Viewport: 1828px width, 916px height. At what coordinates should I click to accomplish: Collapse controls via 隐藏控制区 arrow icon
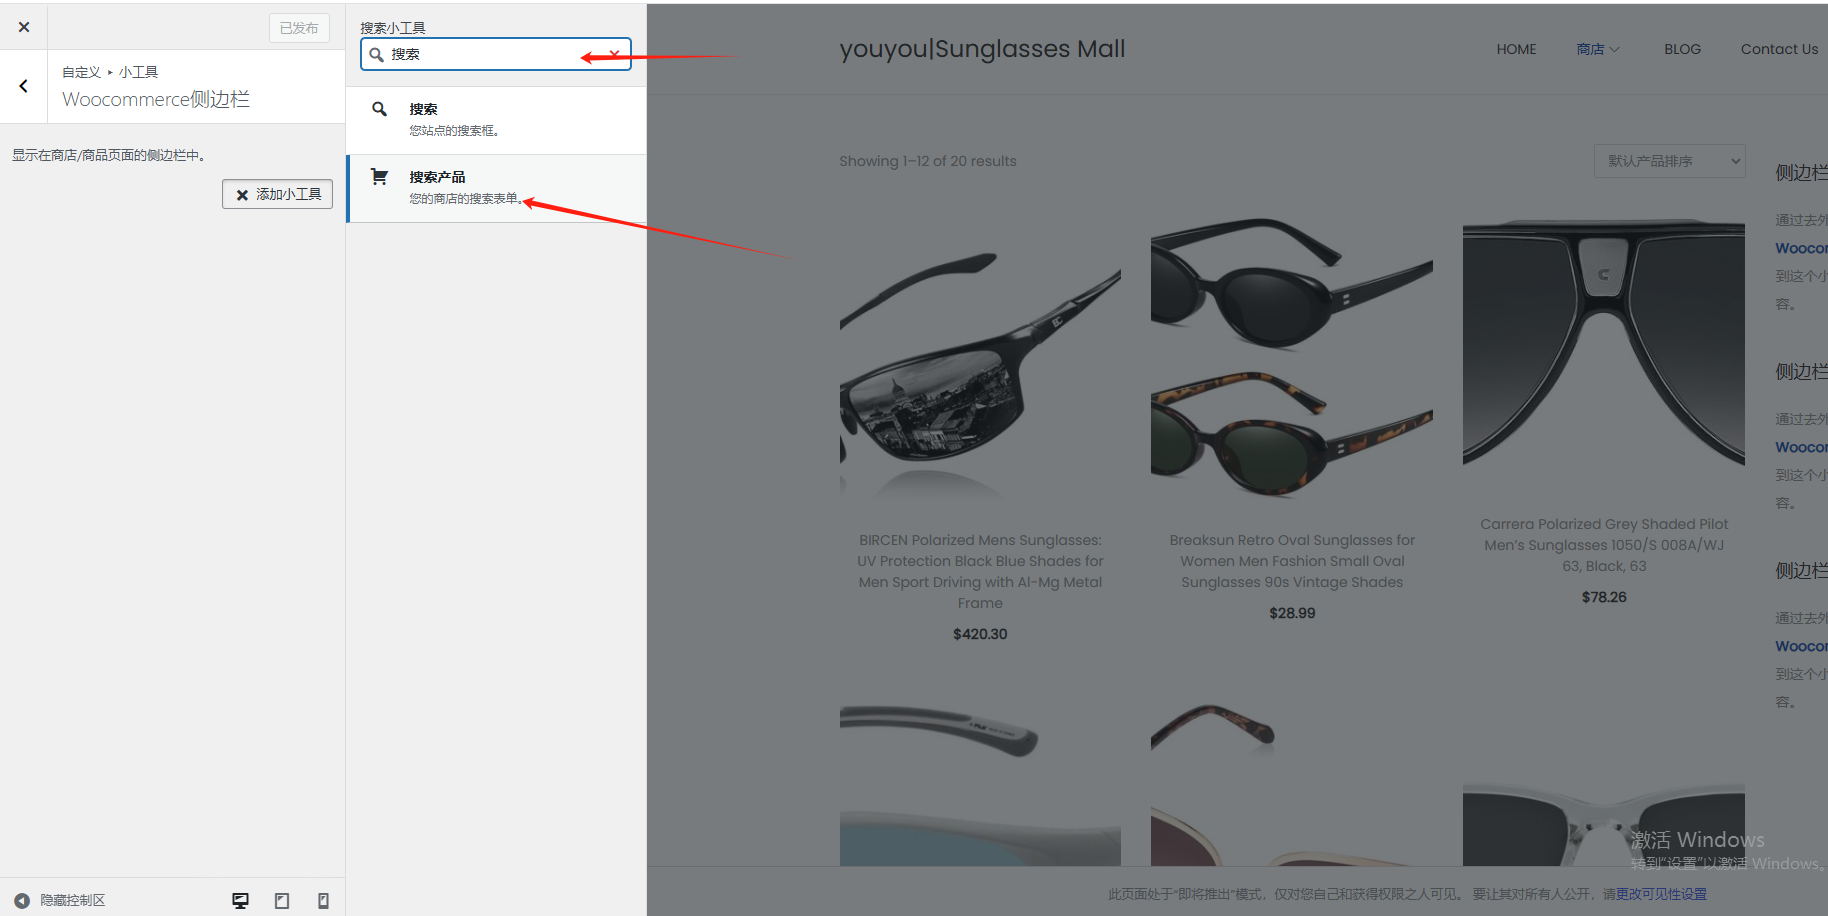pyautogui.click(x=22, y=900)
